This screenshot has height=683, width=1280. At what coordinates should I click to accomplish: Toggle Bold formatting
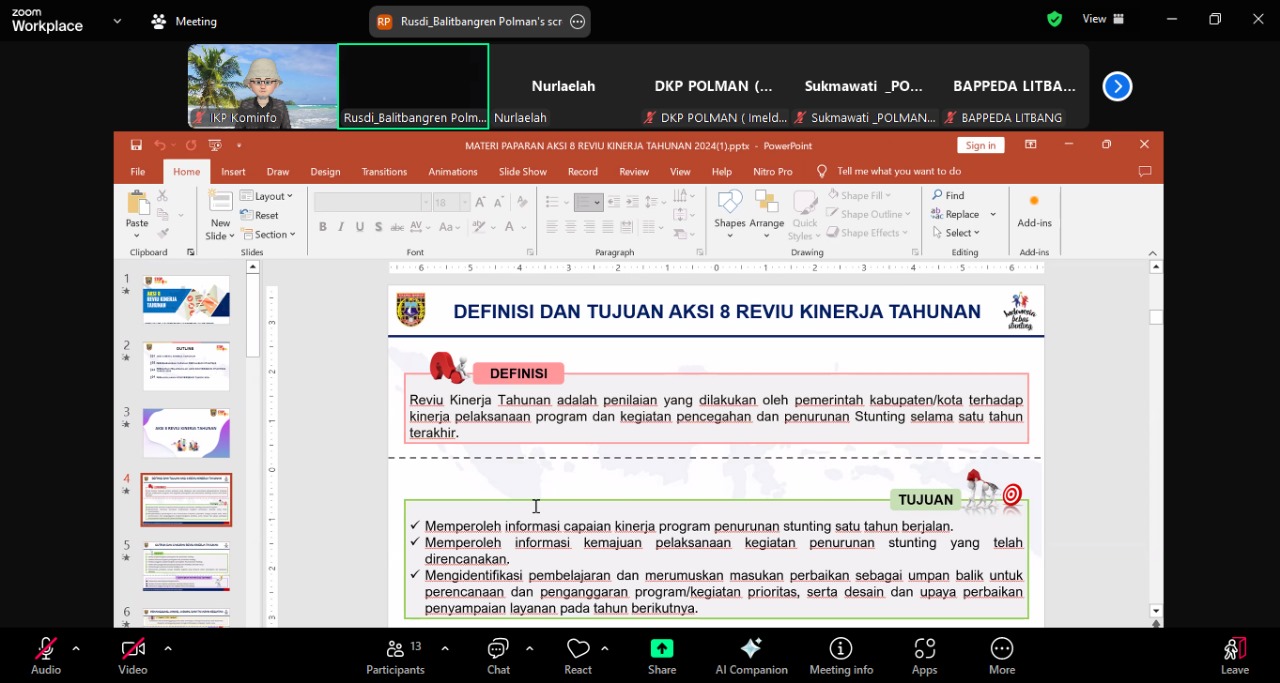point(322,227)
